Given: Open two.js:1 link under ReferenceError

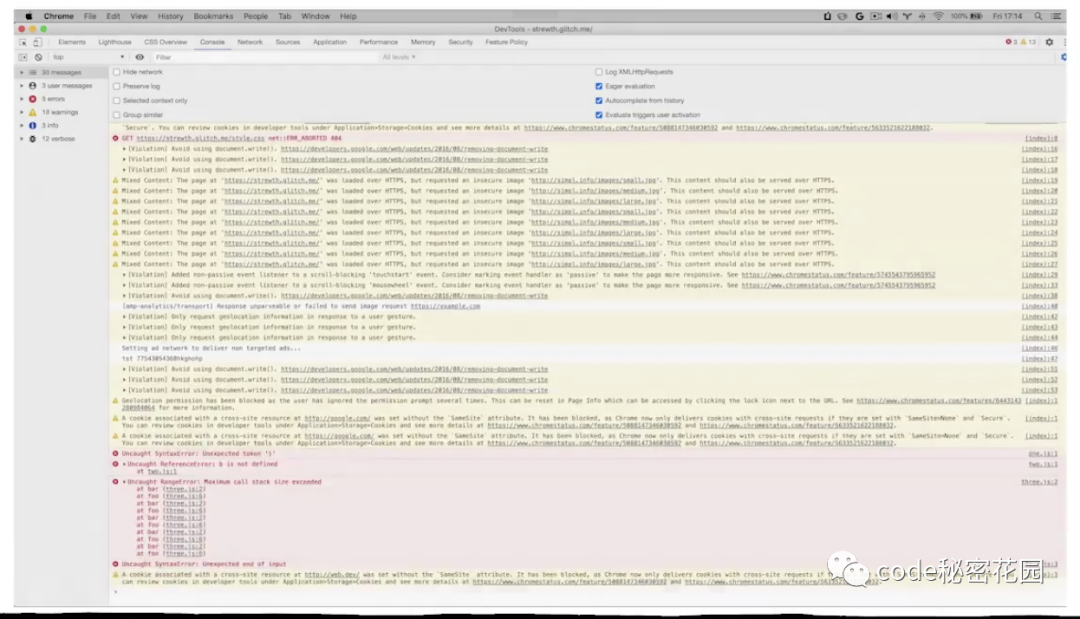Looking at the screenshot, I should (x=162, y=472).
